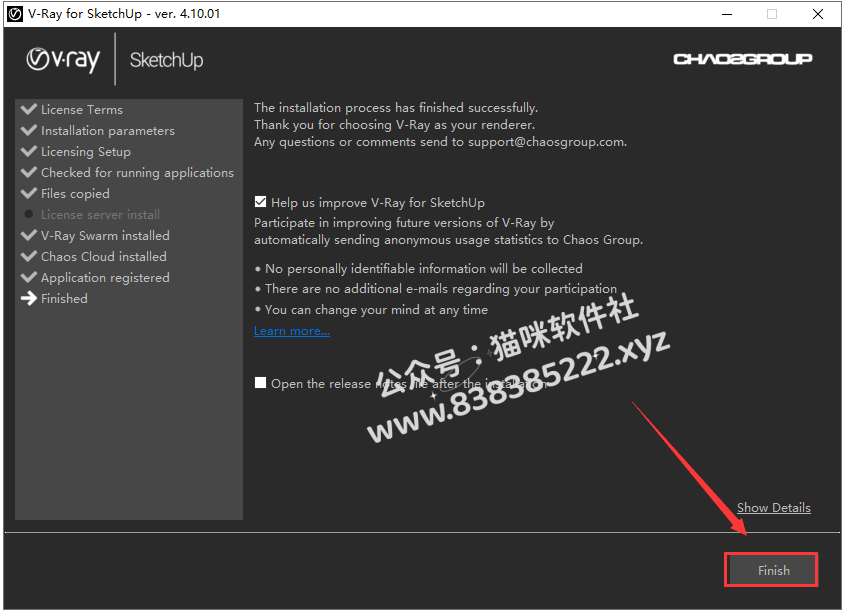Uncheck Help us improve V-Ray checkbox

261,202
